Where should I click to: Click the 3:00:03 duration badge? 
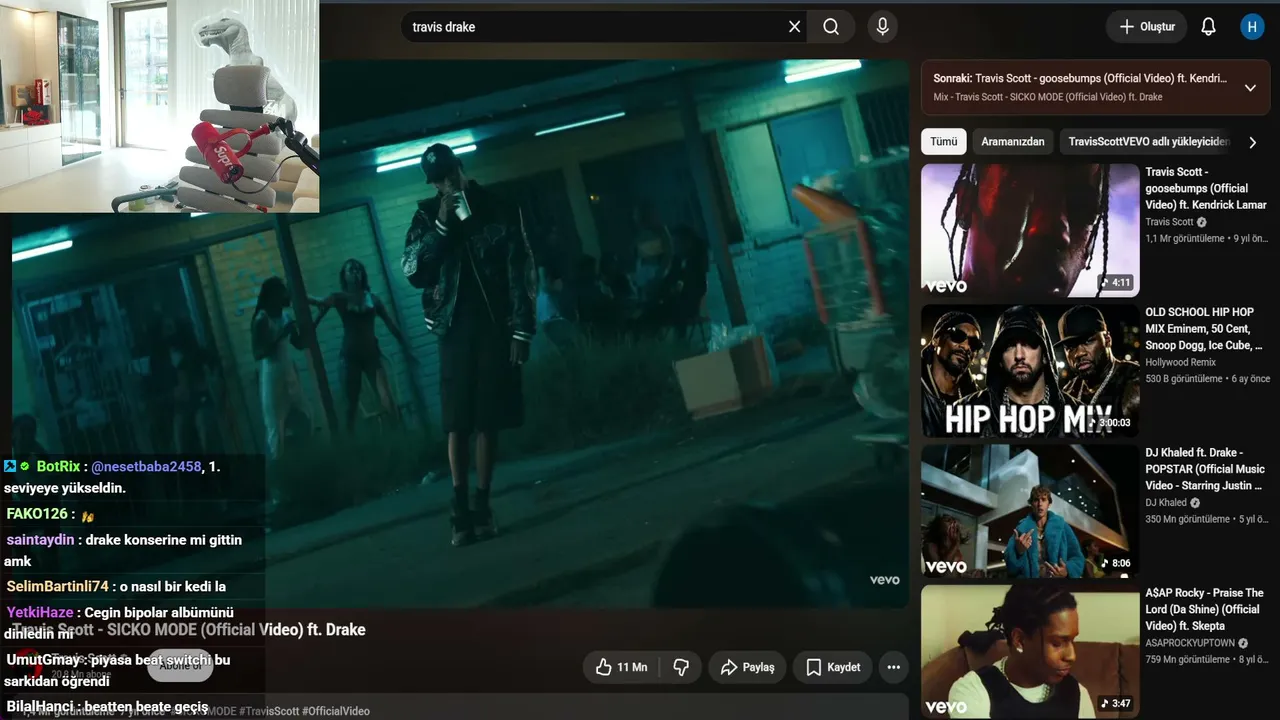[x=1109, y=423]
